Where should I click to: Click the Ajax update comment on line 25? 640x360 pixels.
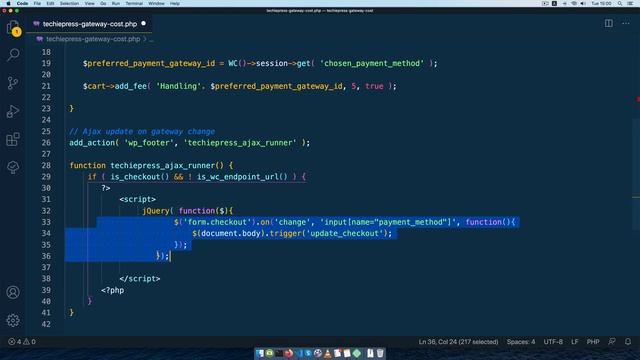(142, 131)
